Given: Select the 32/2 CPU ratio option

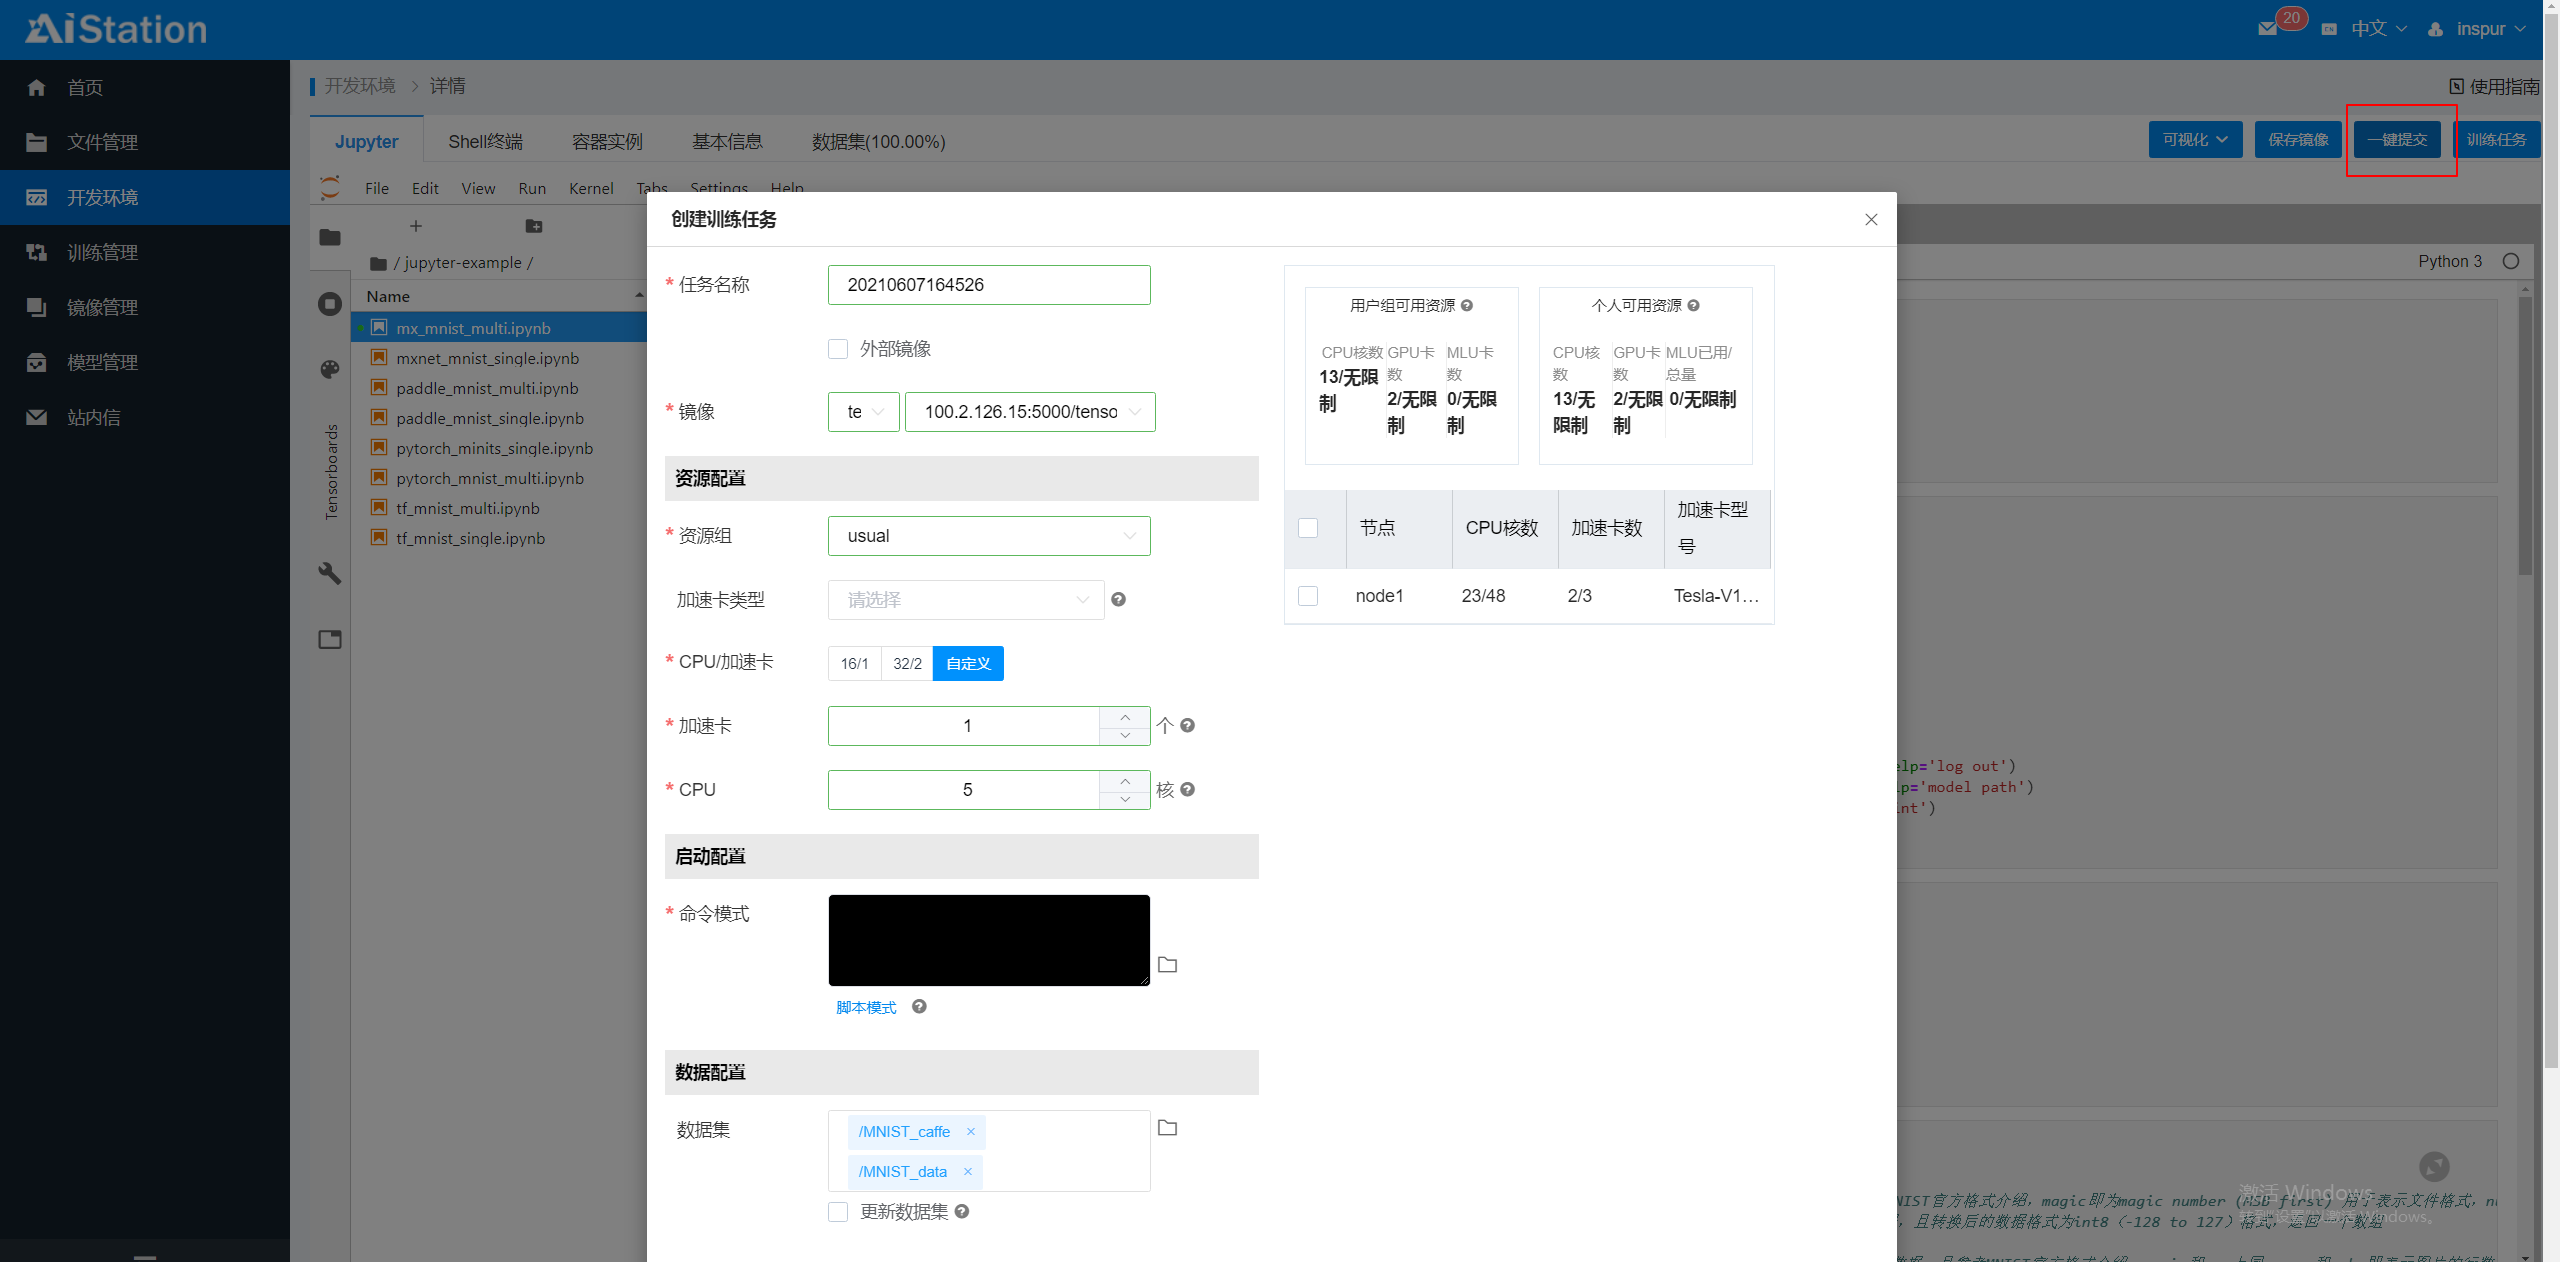Looking at the screenshot, I should (x=907, y=664).
